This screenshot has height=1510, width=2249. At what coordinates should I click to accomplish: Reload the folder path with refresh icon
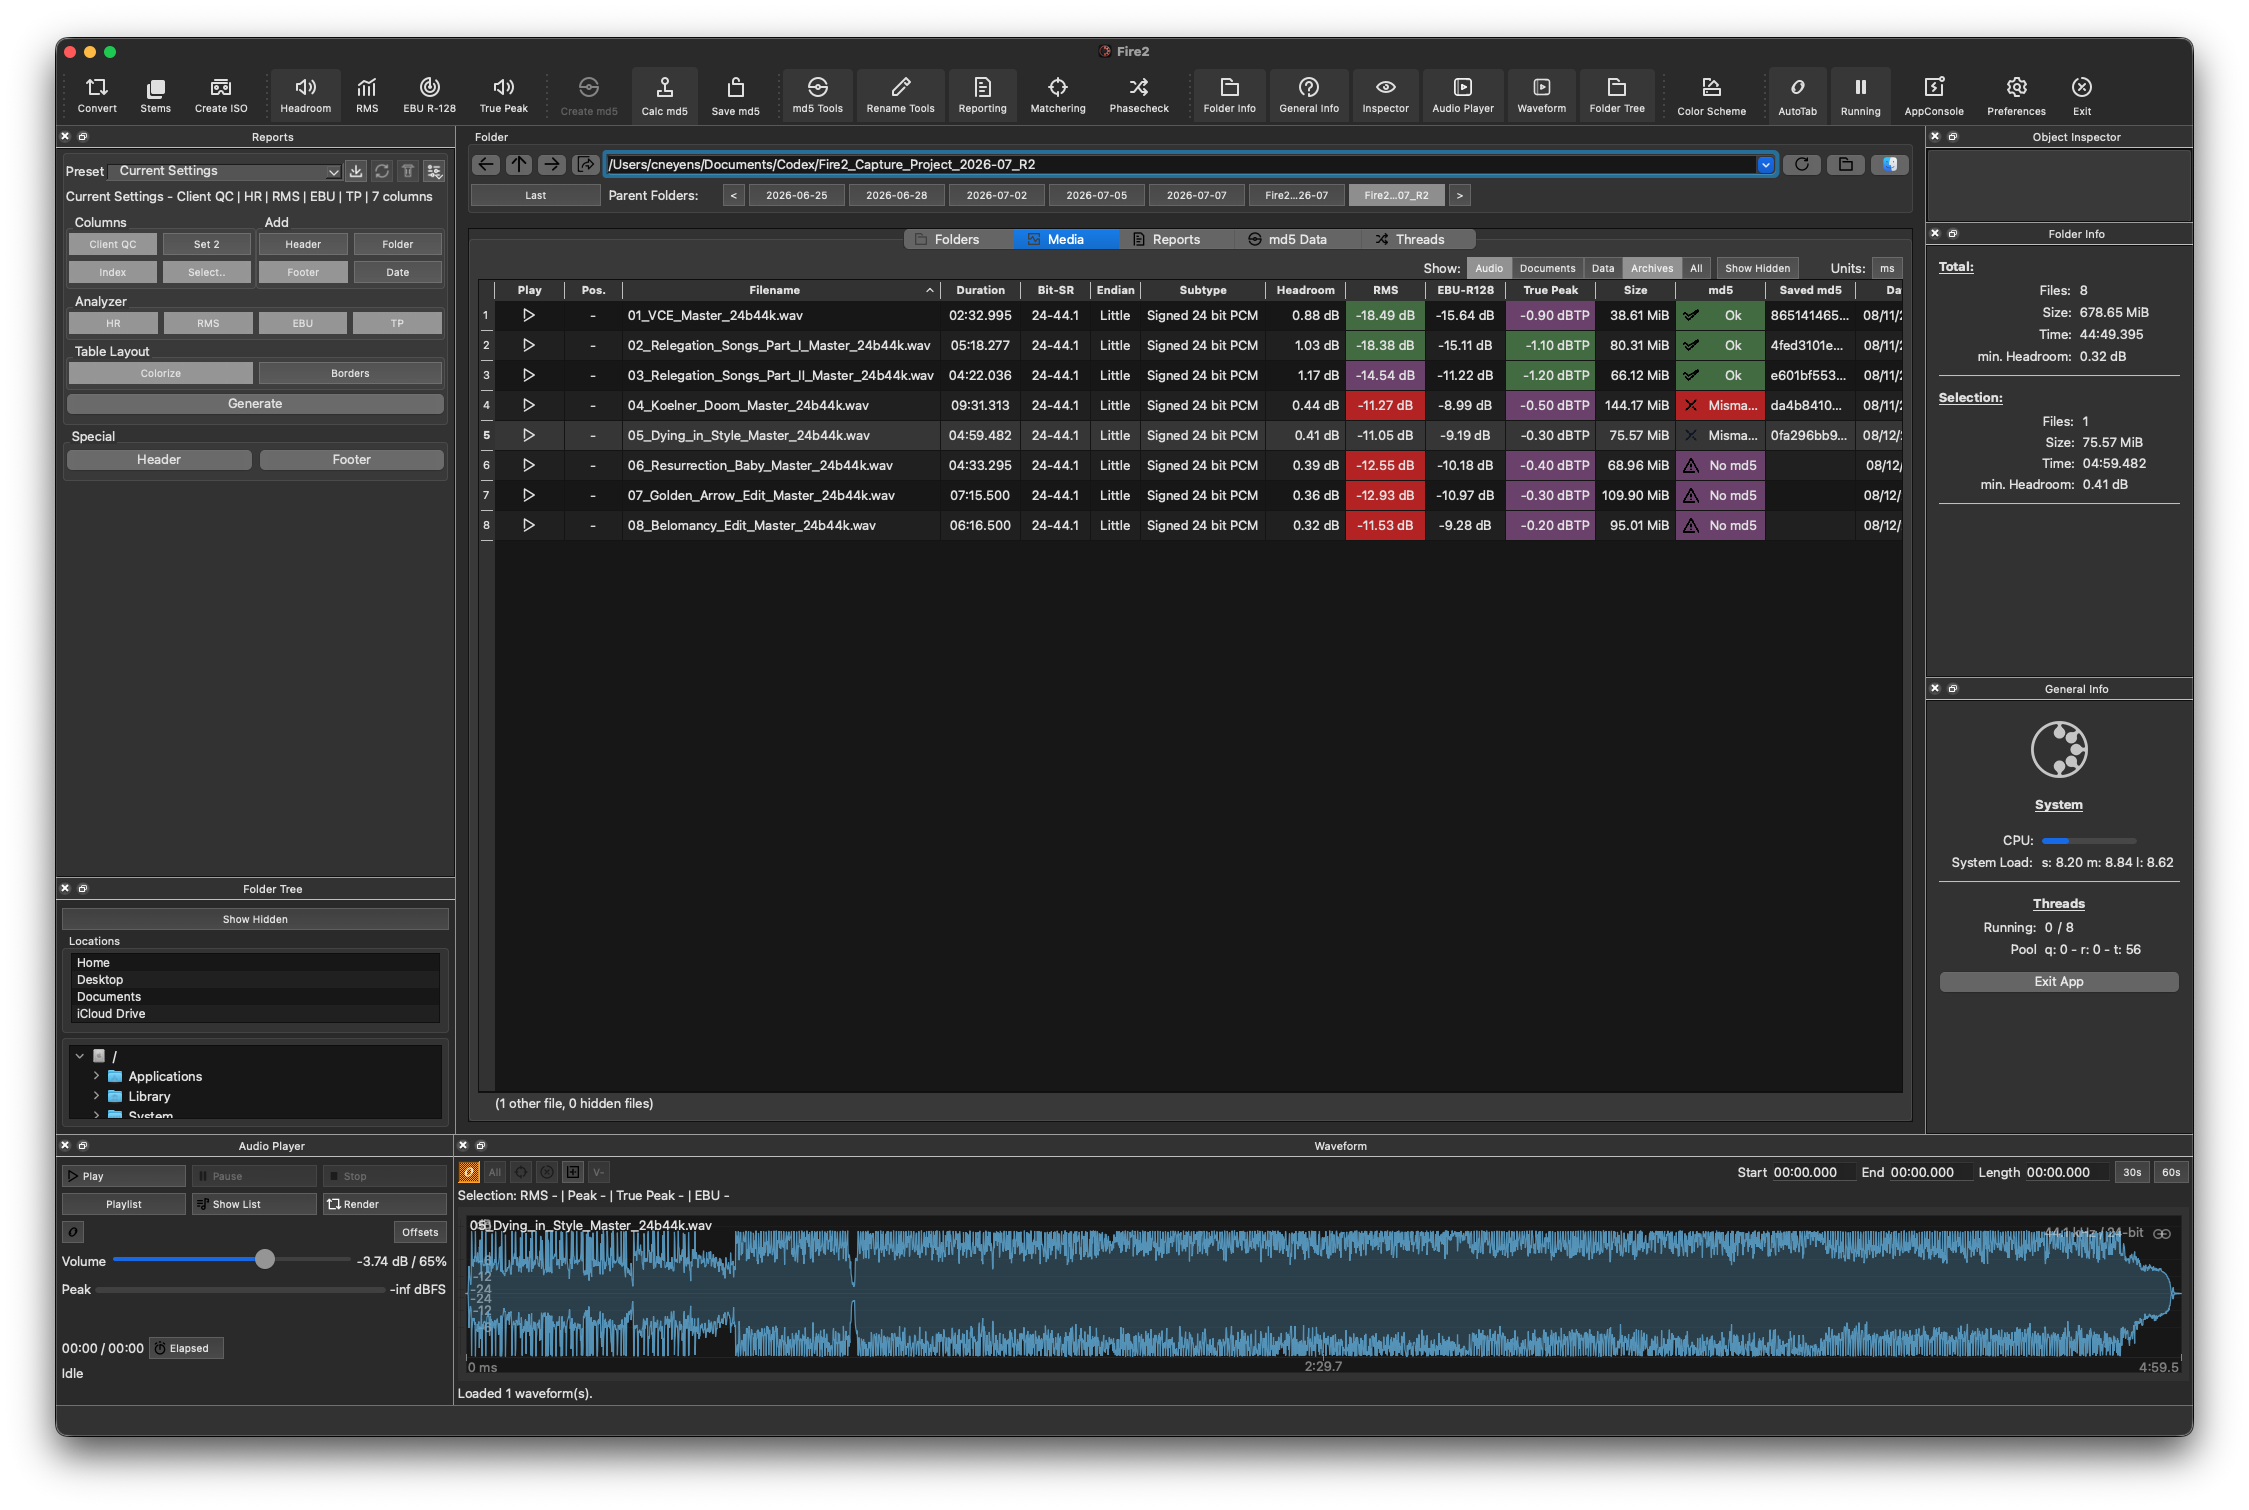[1801, 164]
